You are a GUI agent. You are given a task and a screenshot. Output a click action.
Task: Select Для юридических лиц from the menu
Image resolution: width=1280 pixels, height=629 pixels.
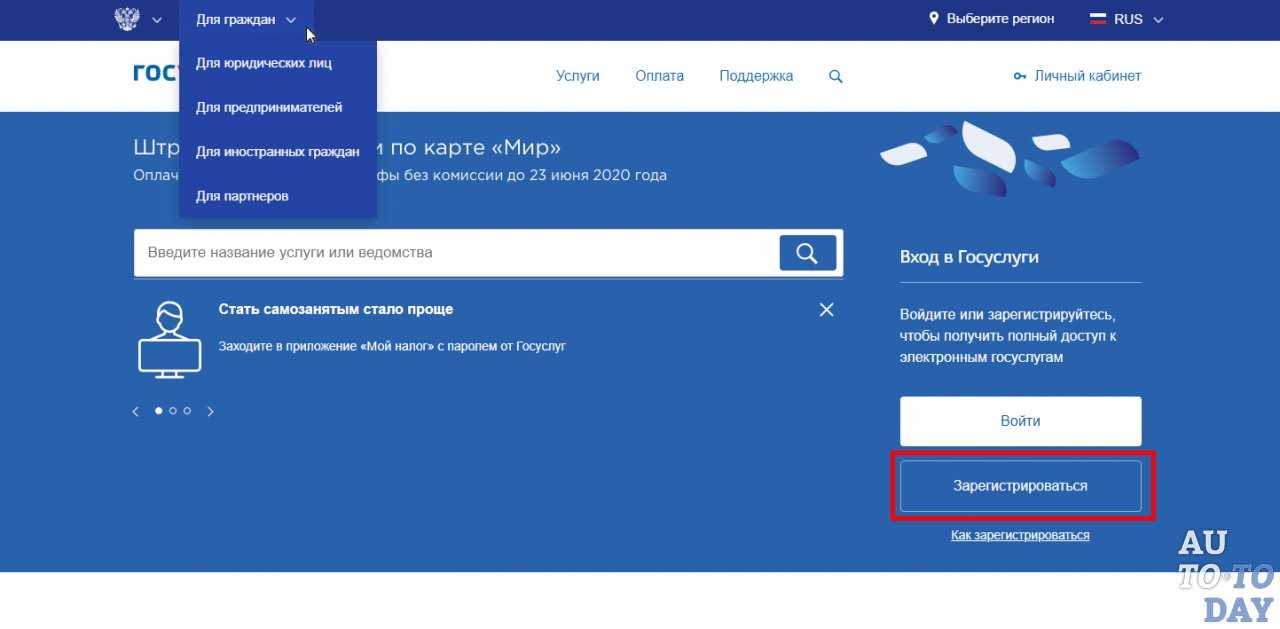point(263,62)
